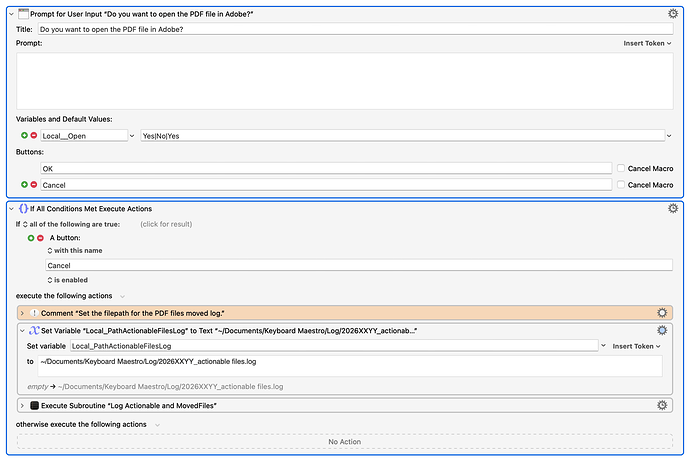Expand the Comment action disclosure triangle

23,313
